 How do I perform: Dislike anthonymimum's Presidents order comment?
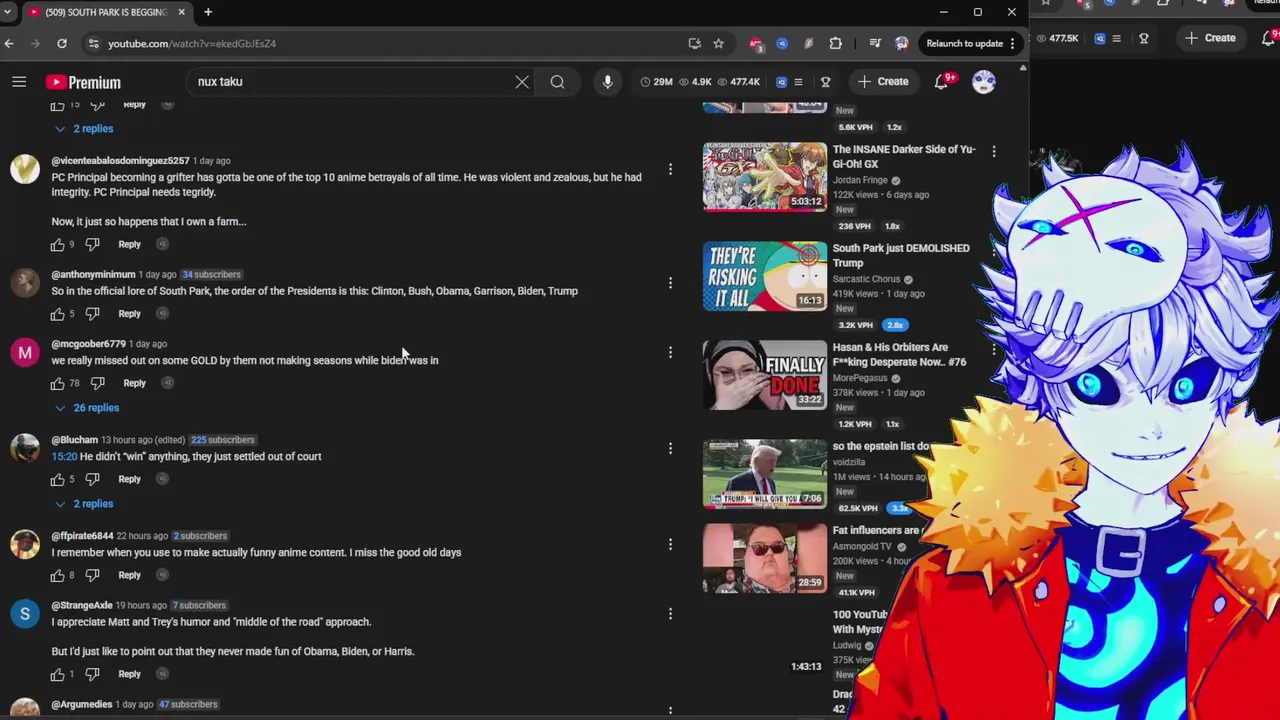tap(92, 313)
